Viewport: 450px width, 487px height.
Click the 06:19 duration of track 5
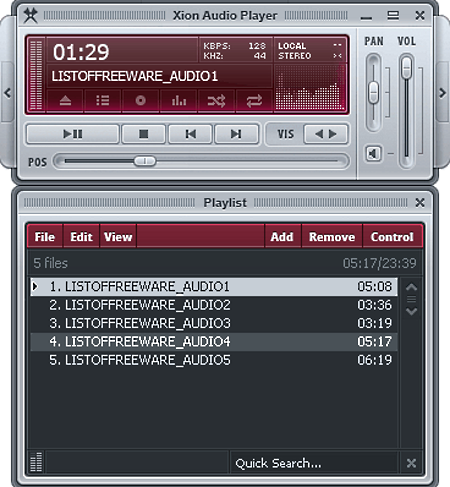coord(375,360)
